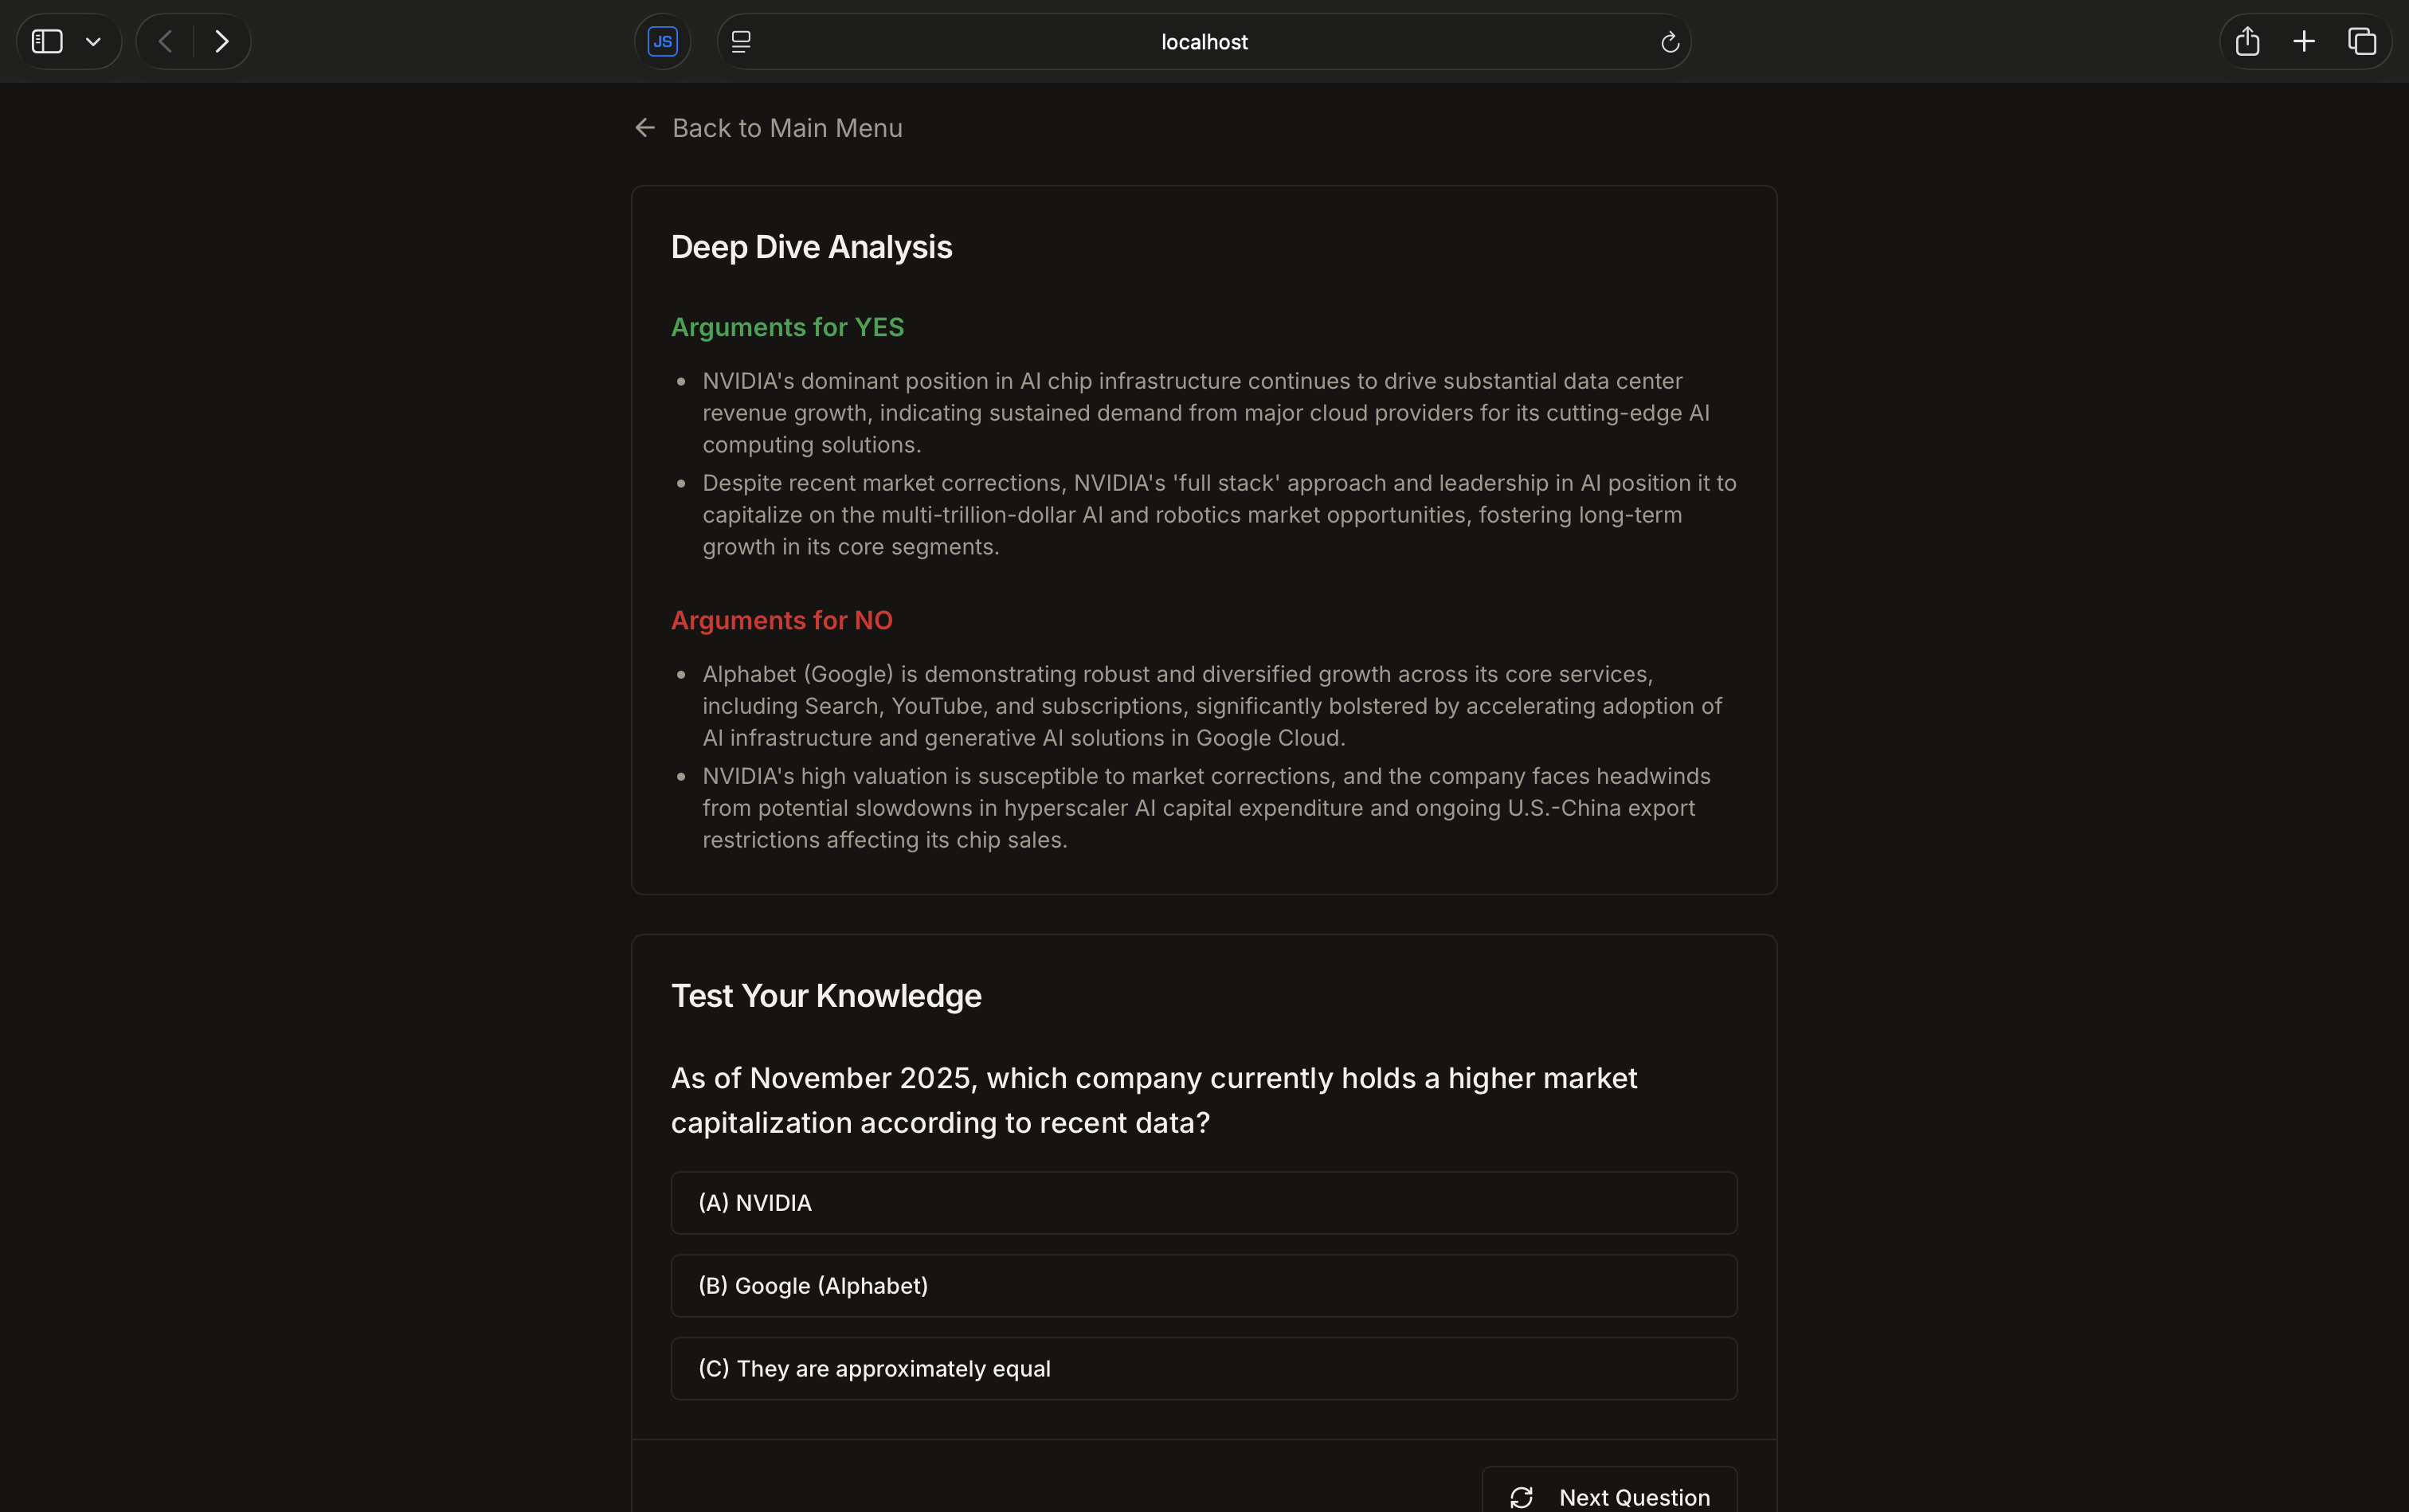
Task: Click the JS extension icon
Action: pyautogui.click(x=662, y=41)
